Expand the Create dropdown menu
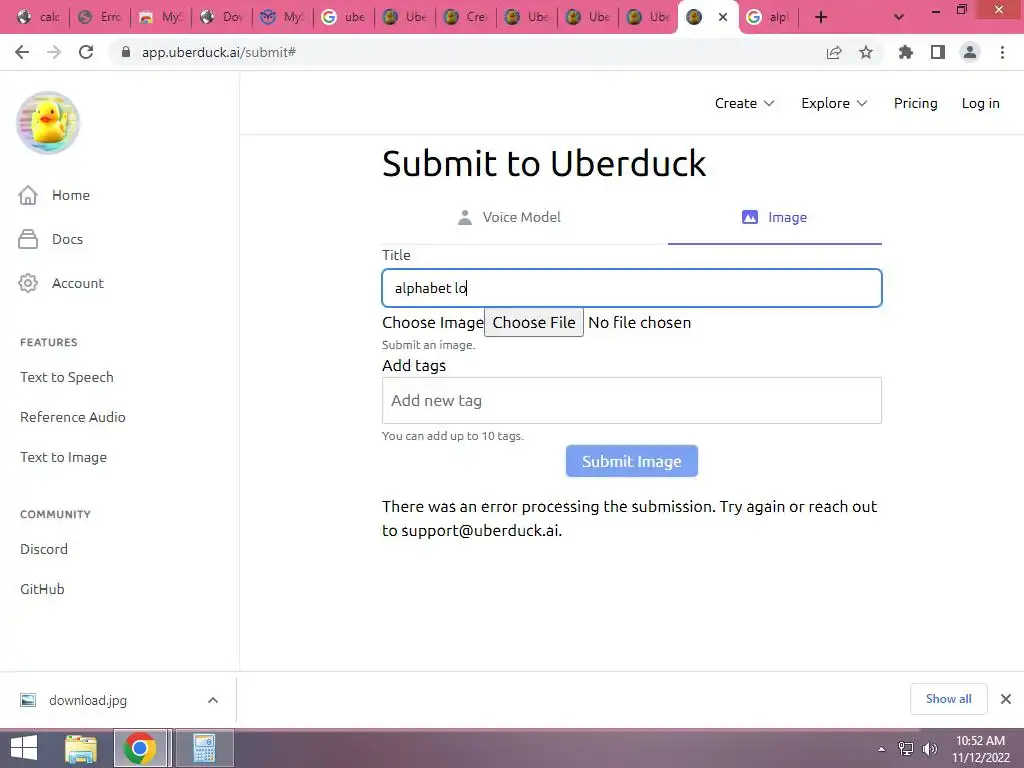This screenshot has height=768, width=1024. tap(744, 103)
